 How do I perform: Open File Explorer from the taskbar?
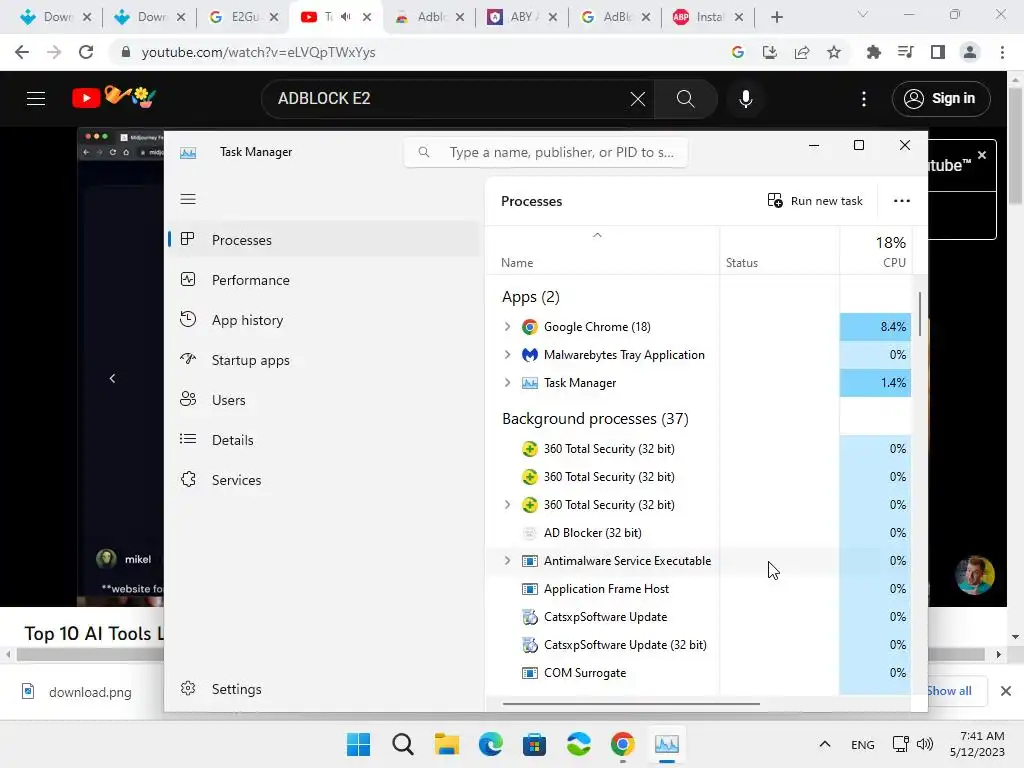(447, 744)
